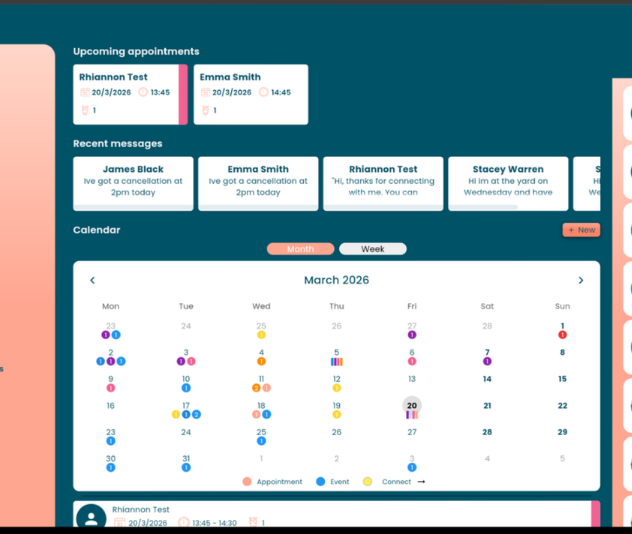The image size is (632, 534).
Task: Select Sunday March 29
Action: [x=562, y=432]
